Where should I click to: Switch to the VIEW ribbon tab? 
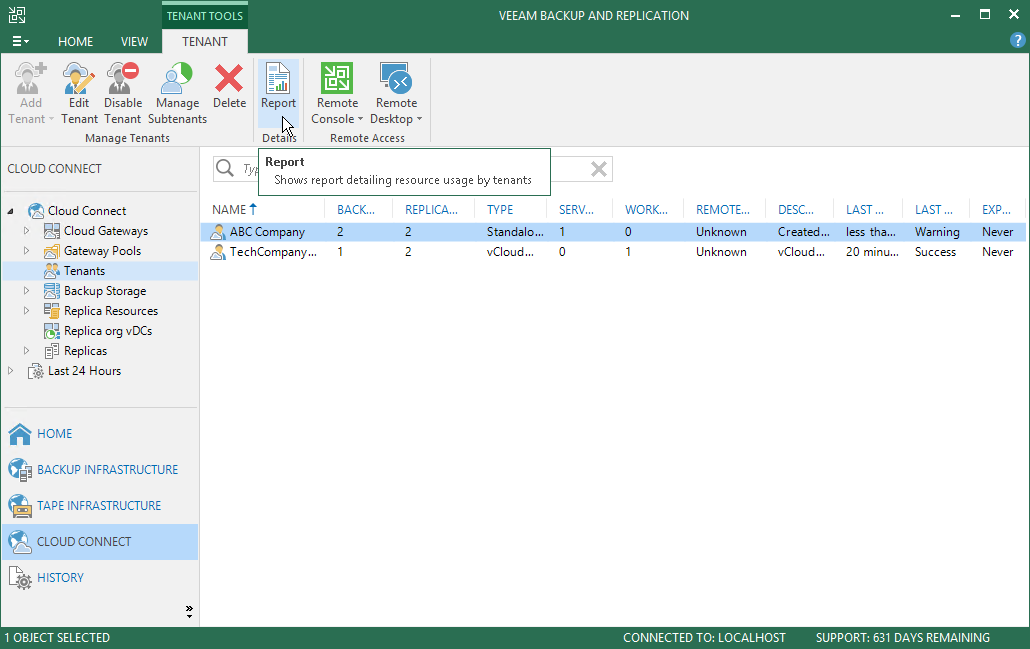[134, 41]
